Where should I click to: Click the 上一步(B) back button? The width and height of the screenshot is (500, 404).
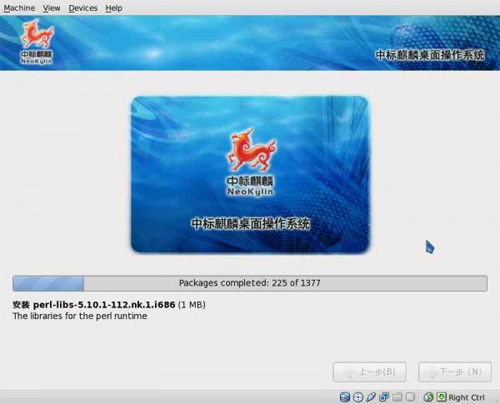tap(369, 372)
